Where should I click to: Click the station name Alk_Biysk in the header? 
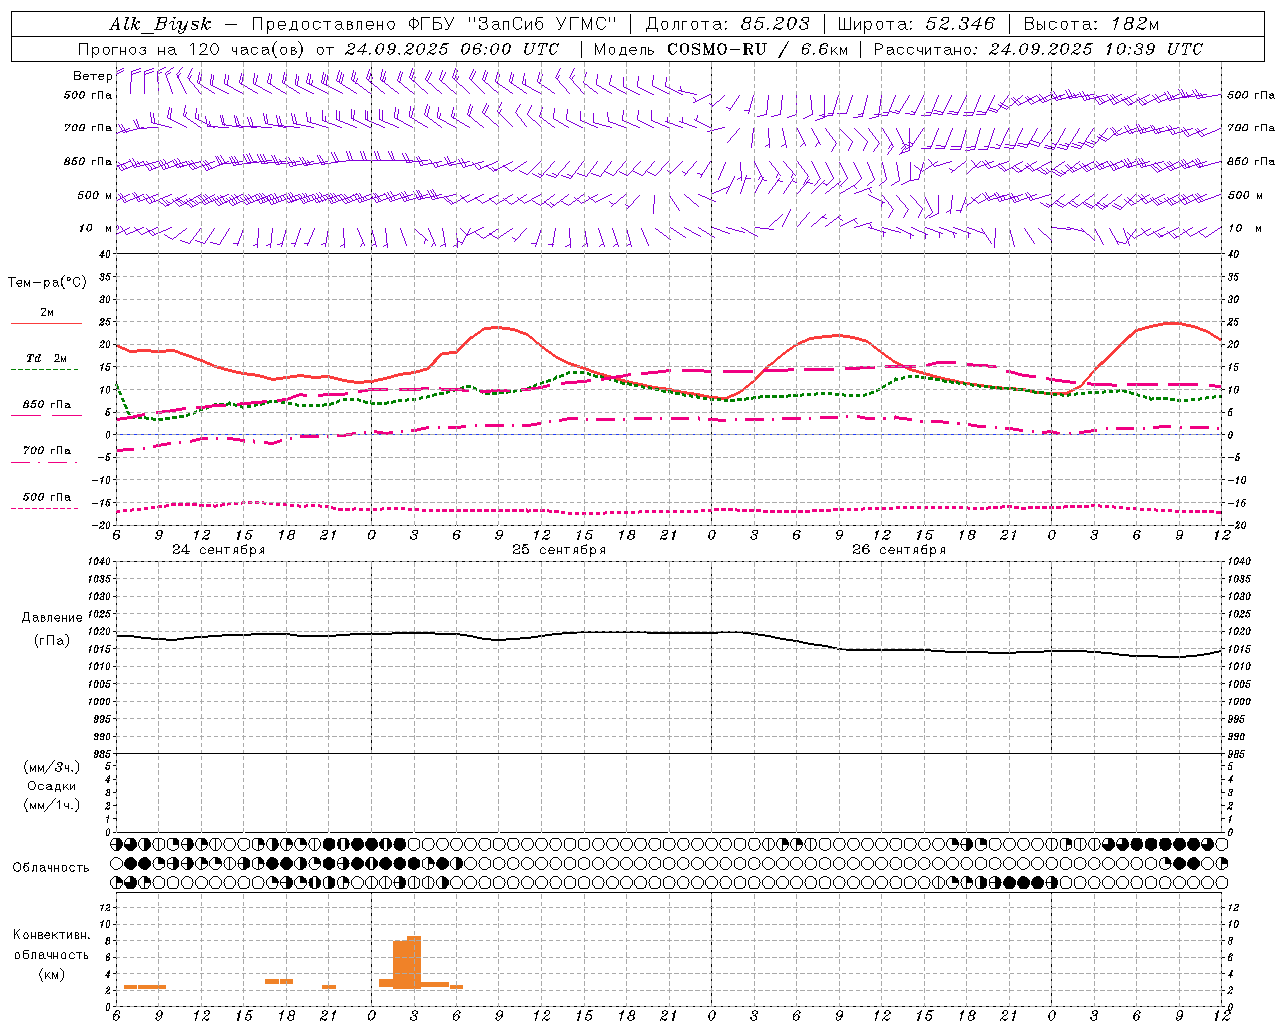[160, 24]
